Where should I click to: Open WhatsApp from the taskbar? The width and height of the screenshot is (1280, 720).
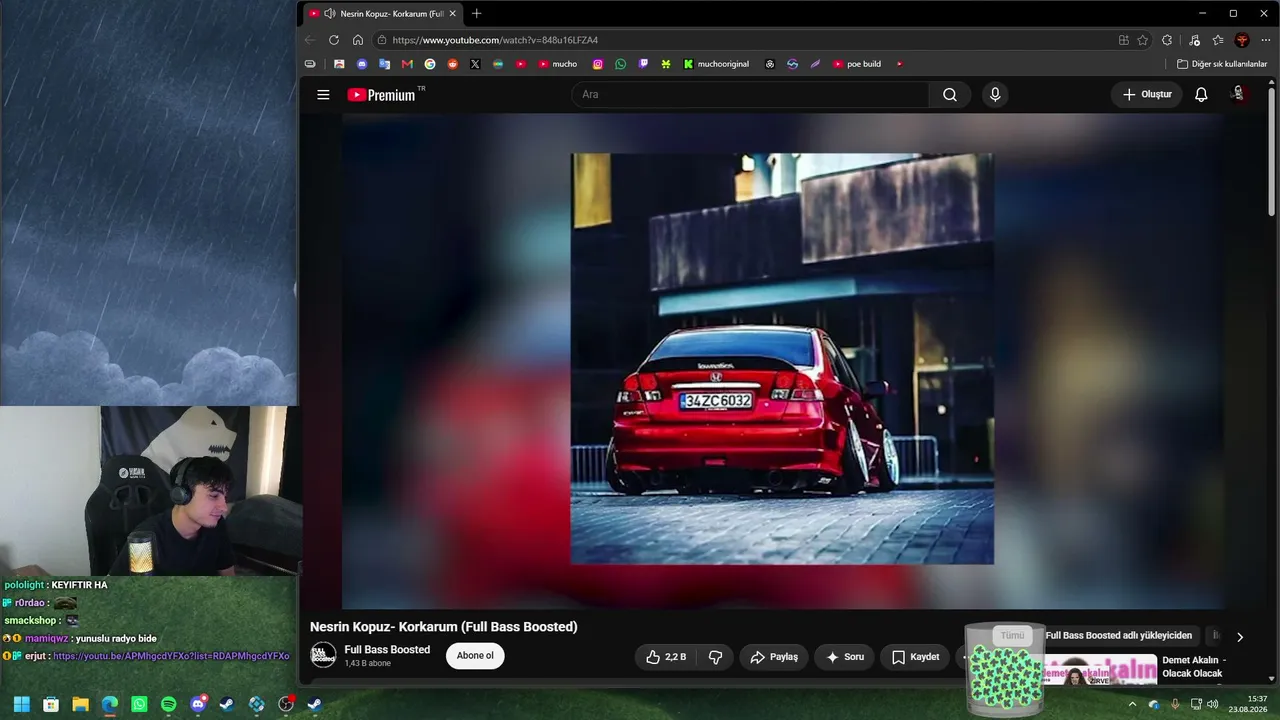coord(139,704)
